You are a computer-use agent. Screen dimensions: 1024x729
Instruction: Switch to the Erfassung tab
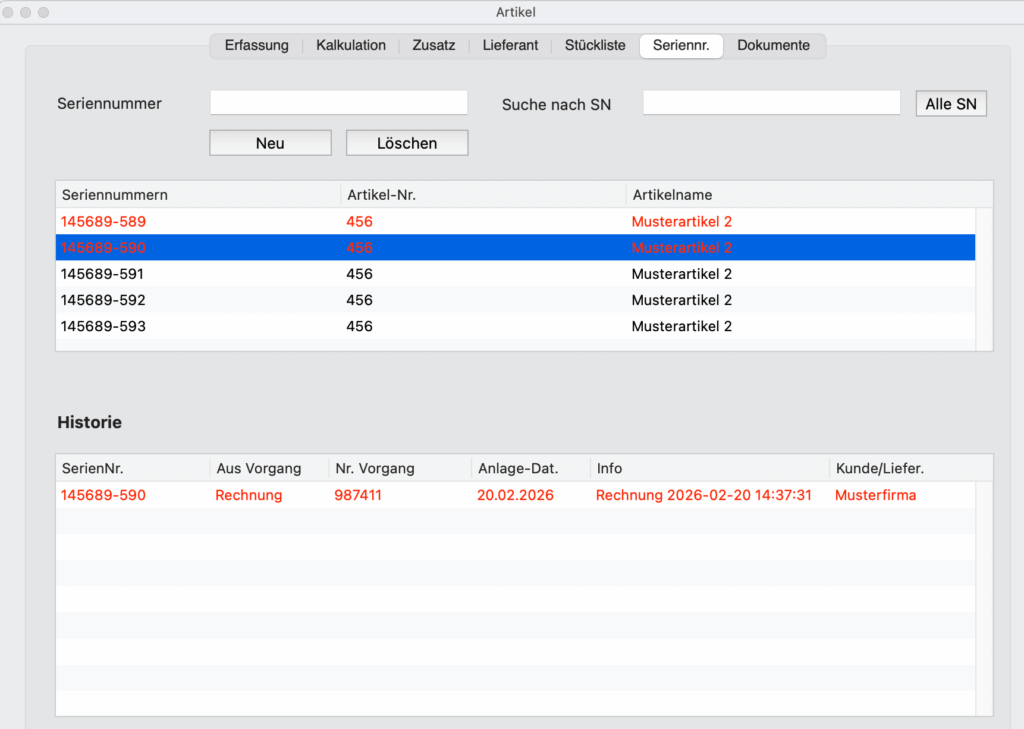(256, 46)
